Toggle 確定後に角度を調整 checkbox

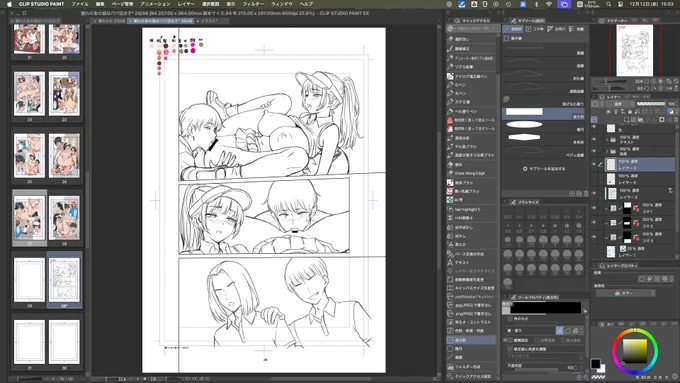(x=510, y=349)
